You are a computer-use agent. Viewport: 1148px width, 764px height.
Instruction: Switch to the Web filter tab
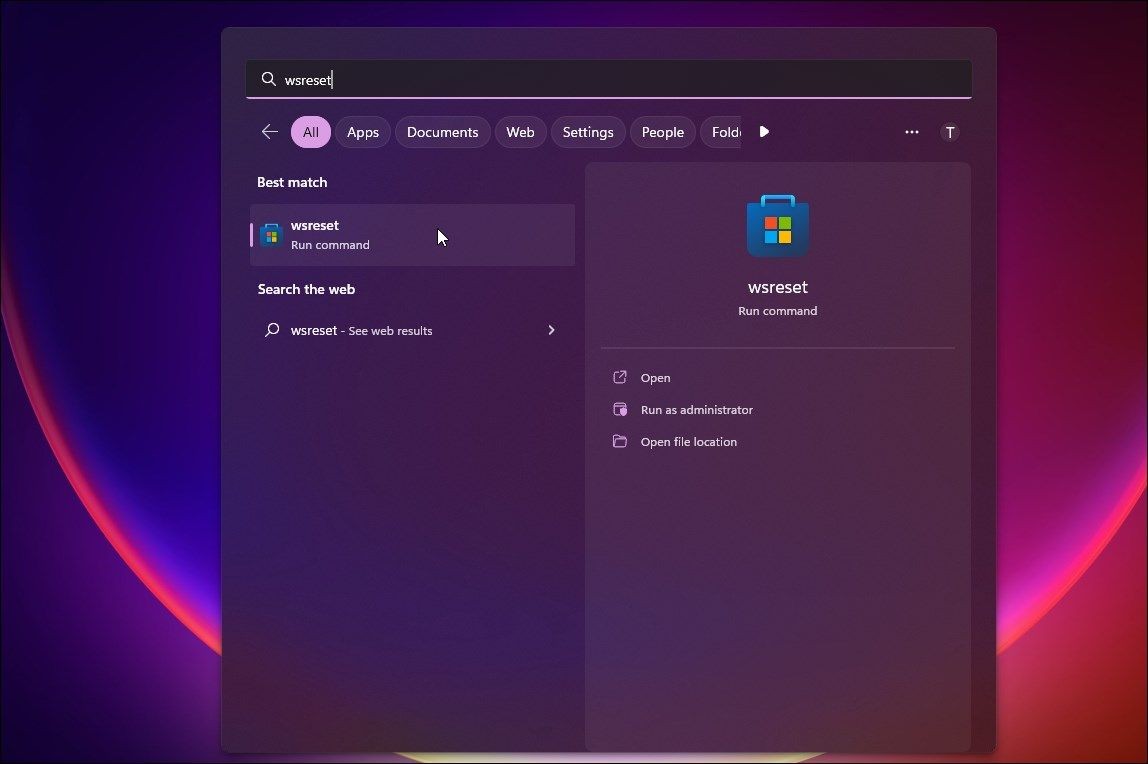tap(520, 132)
